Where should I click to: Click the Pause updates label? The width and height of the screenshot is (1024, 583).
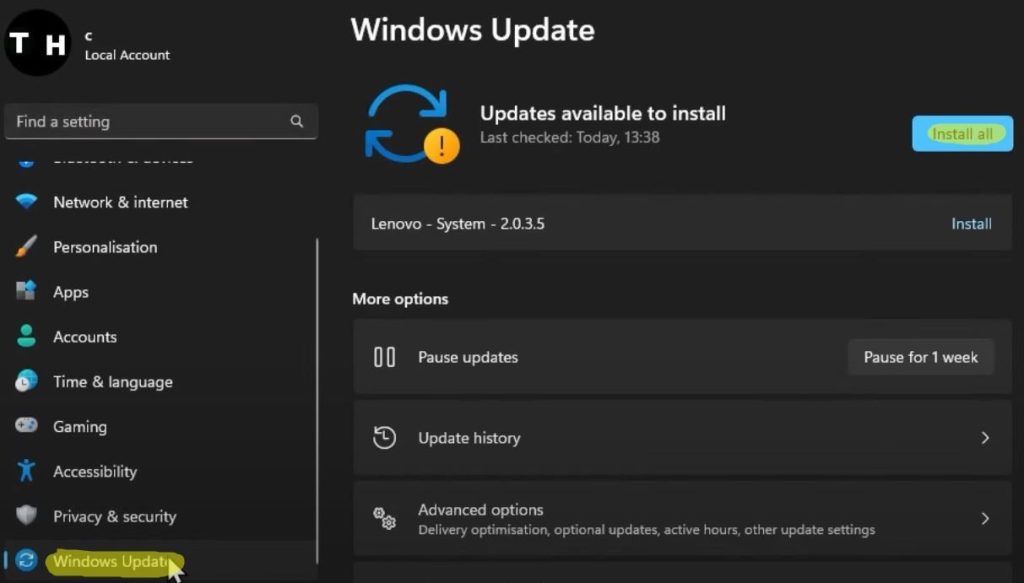pyautogui.click(x=468, y=357)
